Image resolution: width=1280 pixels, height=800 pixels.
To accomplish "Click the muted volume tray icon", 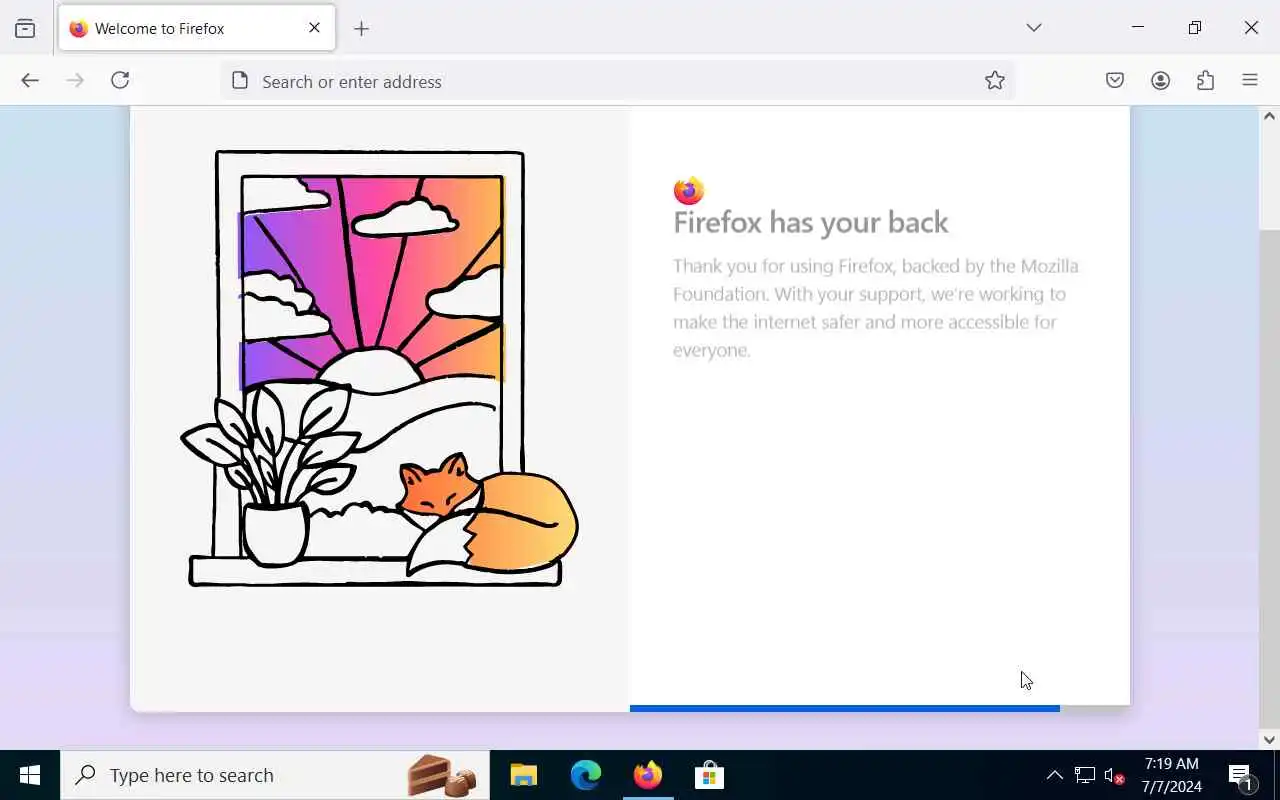I will tap(1114, 776).
